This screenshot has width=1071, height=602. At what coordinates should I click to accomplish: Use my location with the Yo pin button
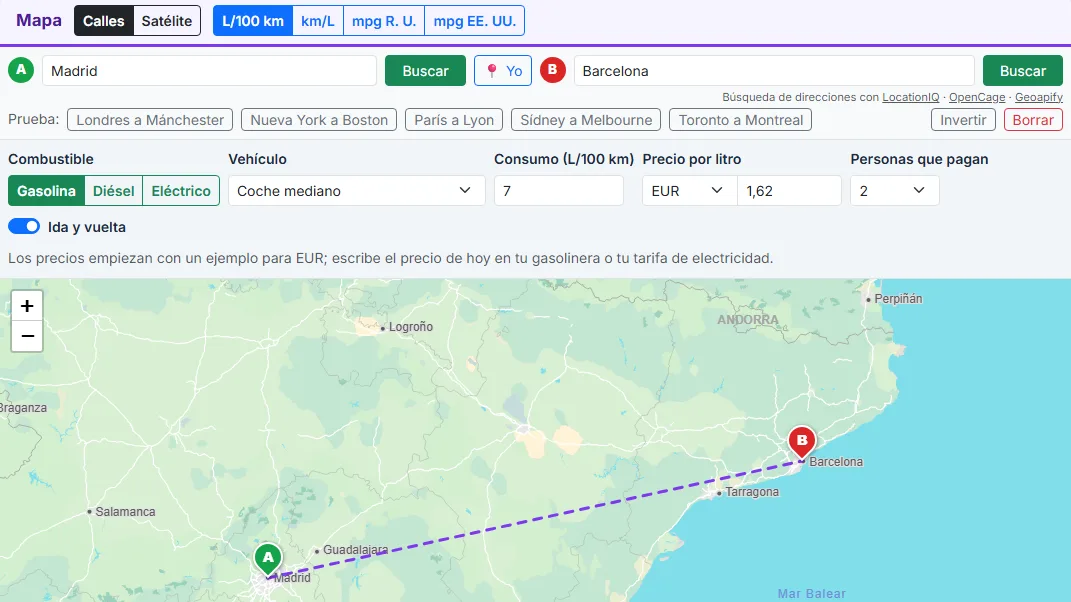click(x=503, y=71)
